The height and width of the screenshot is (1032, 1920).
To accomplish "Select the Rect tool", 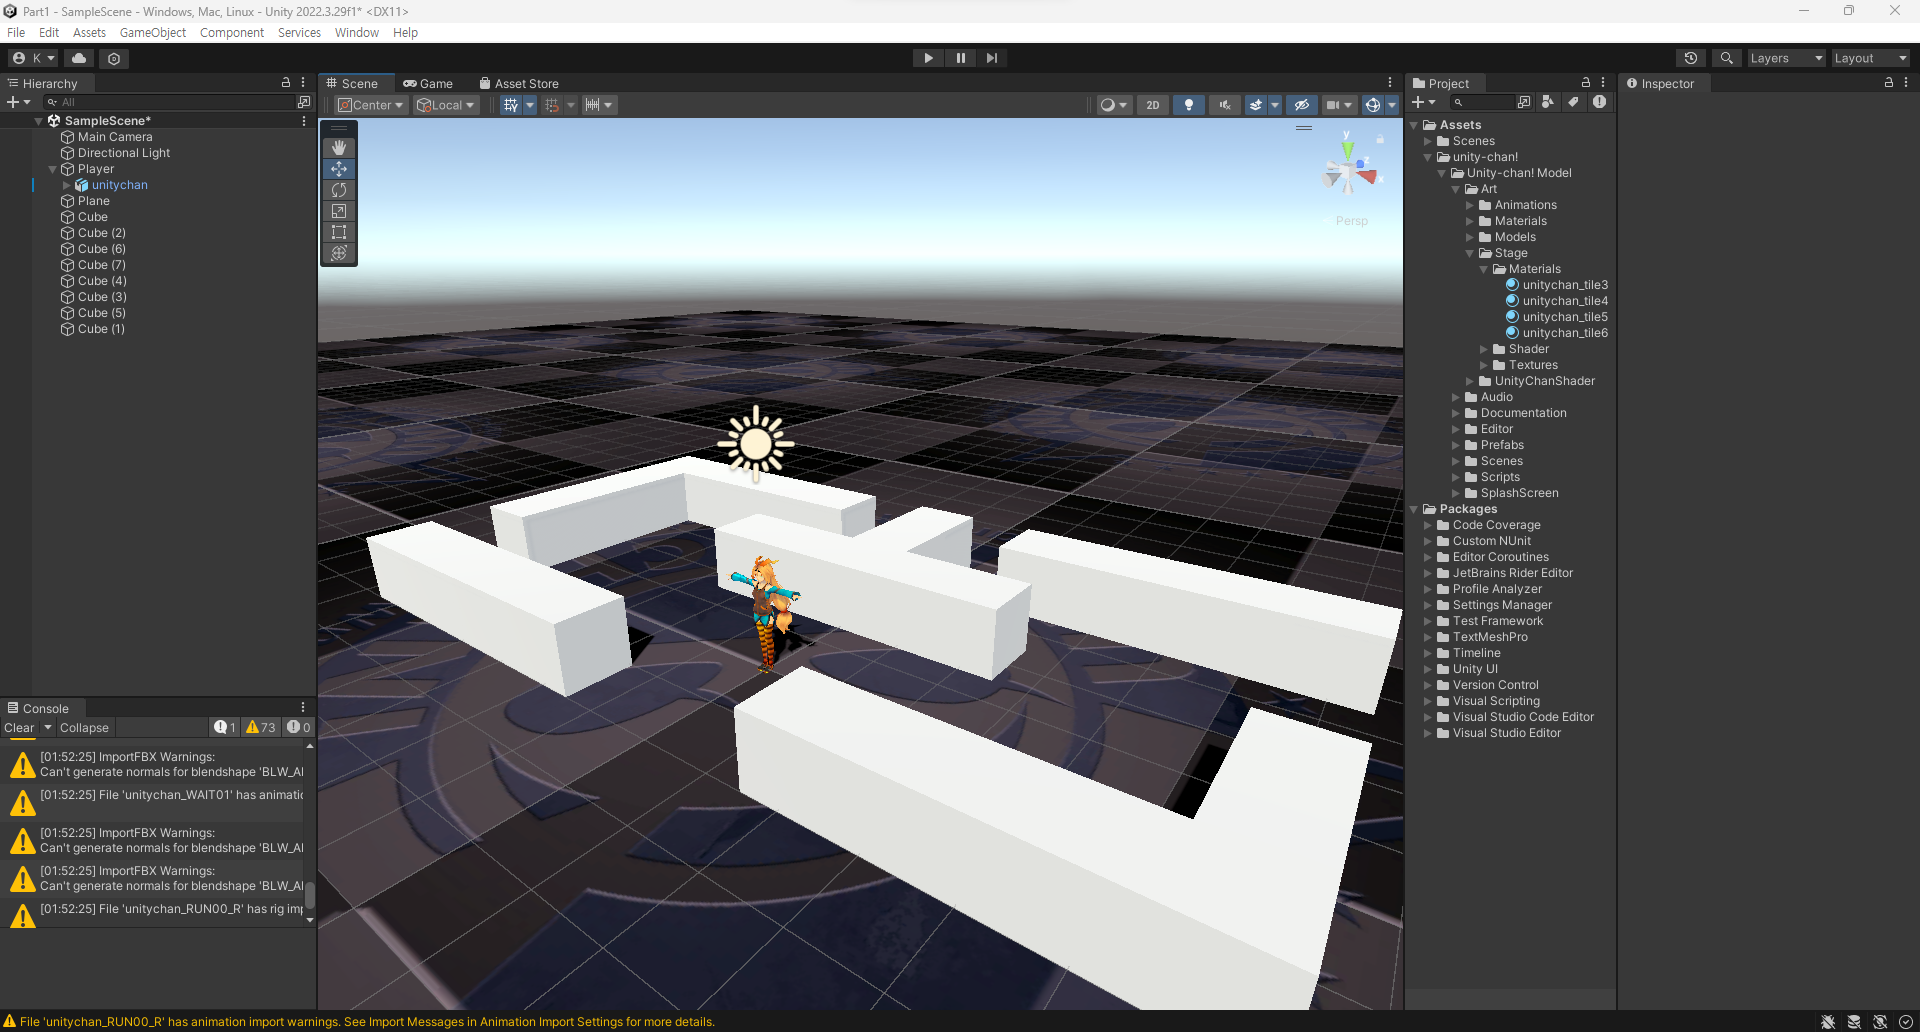I will [339, 232].
